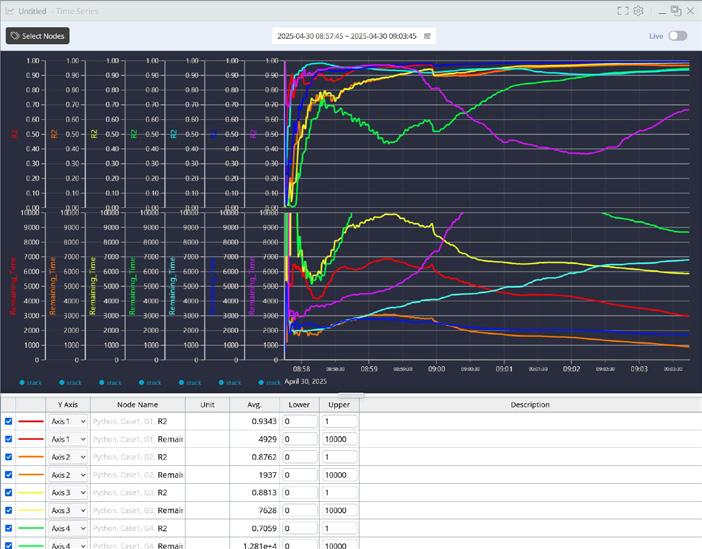Click the Time Series chart icon in the title bar
The image size is (702, 549).
click(x=9, y=11)
